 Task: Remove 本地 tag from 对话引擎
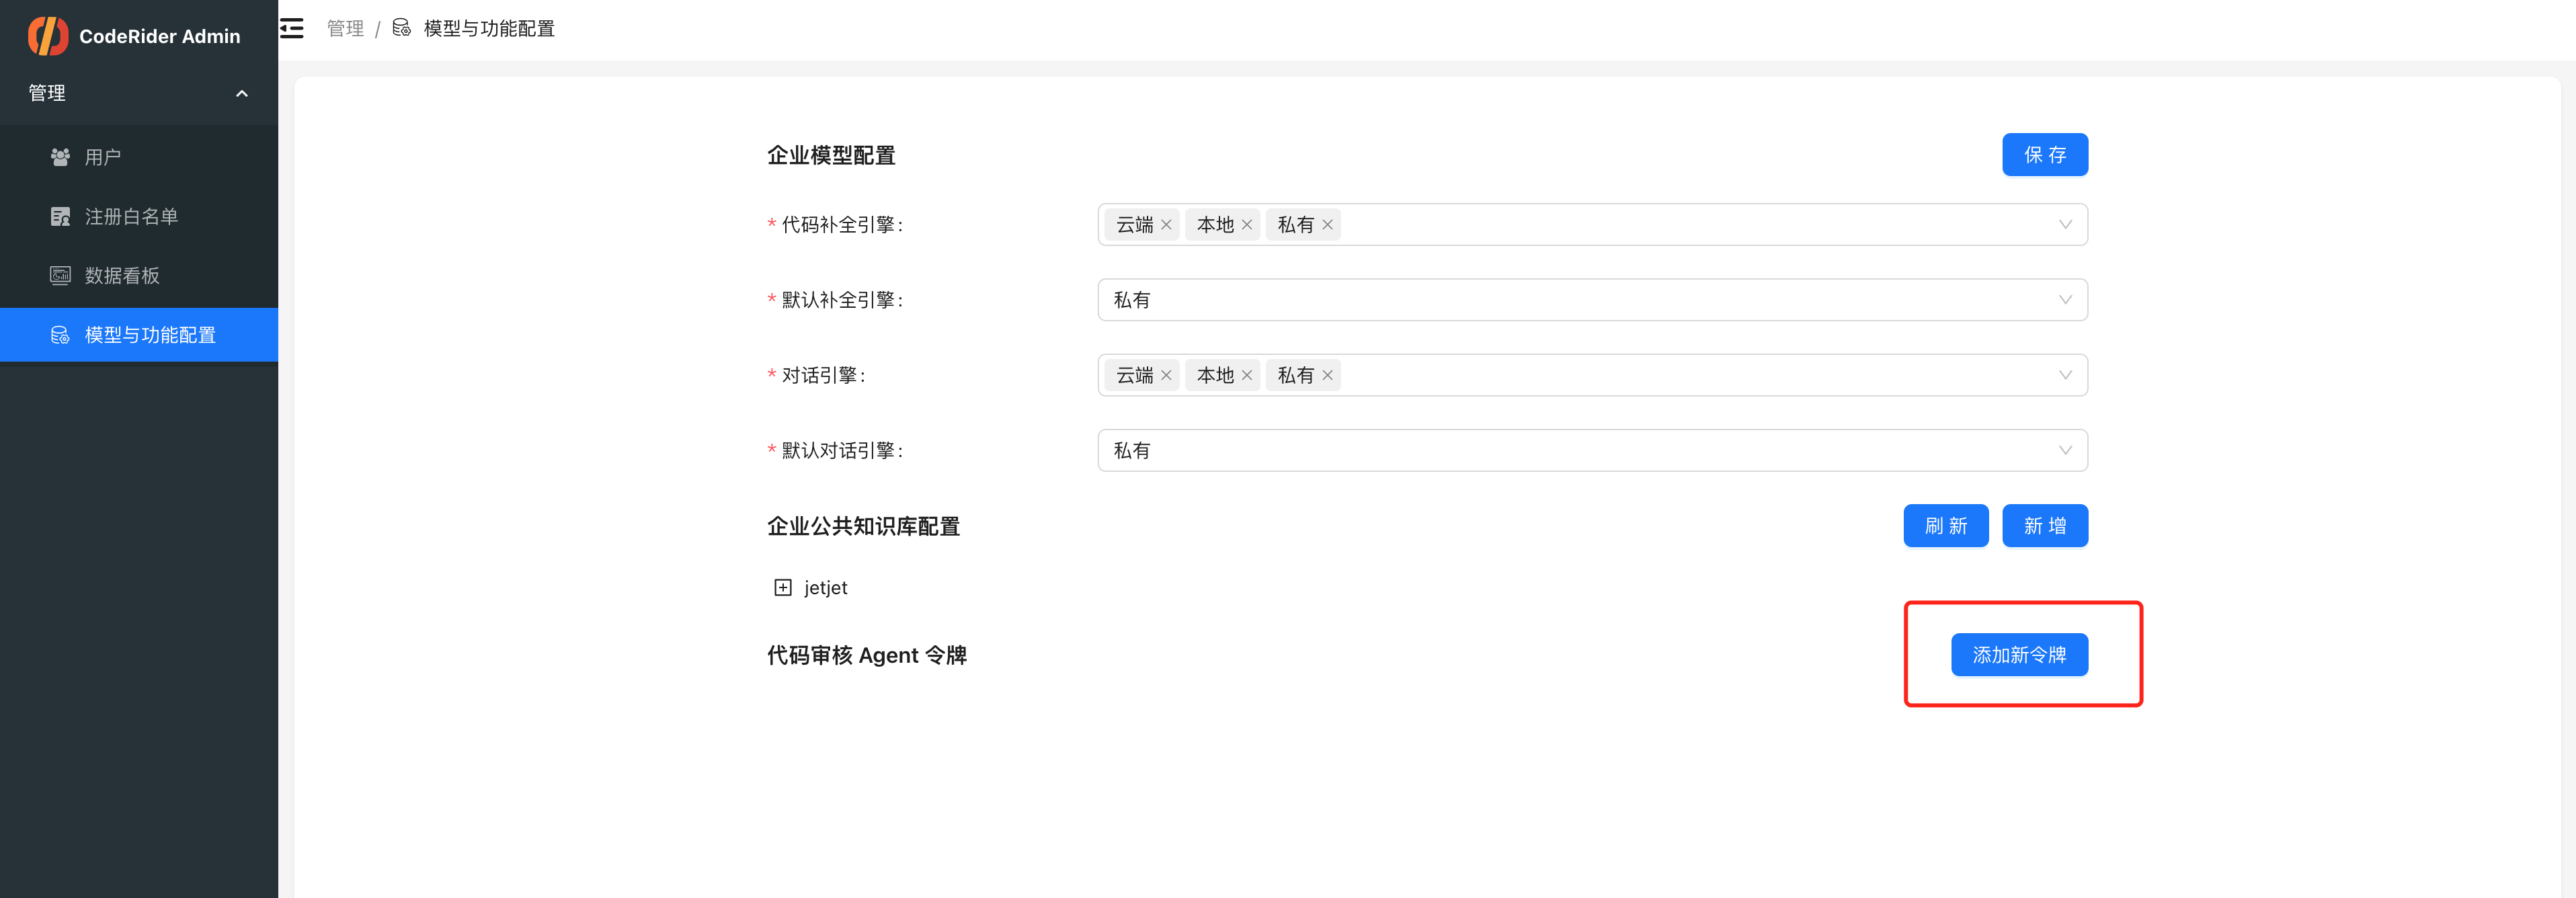1247,375
